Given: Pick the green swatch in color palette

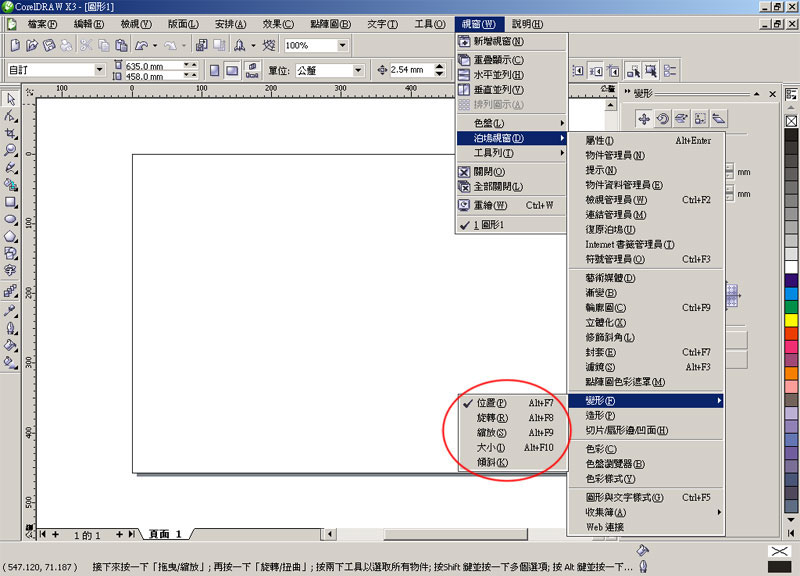Looking at the screenshot, I should [x=791, y=307].
